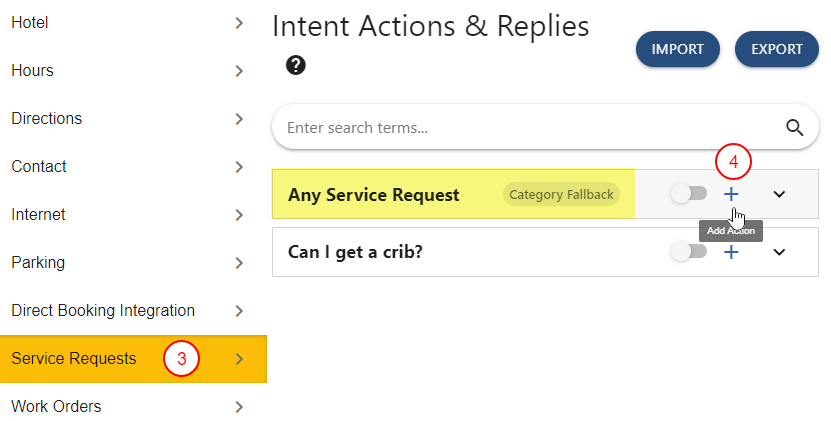Click the help question mark icon
Screen dimensions: 831x421
pos(295,66)
